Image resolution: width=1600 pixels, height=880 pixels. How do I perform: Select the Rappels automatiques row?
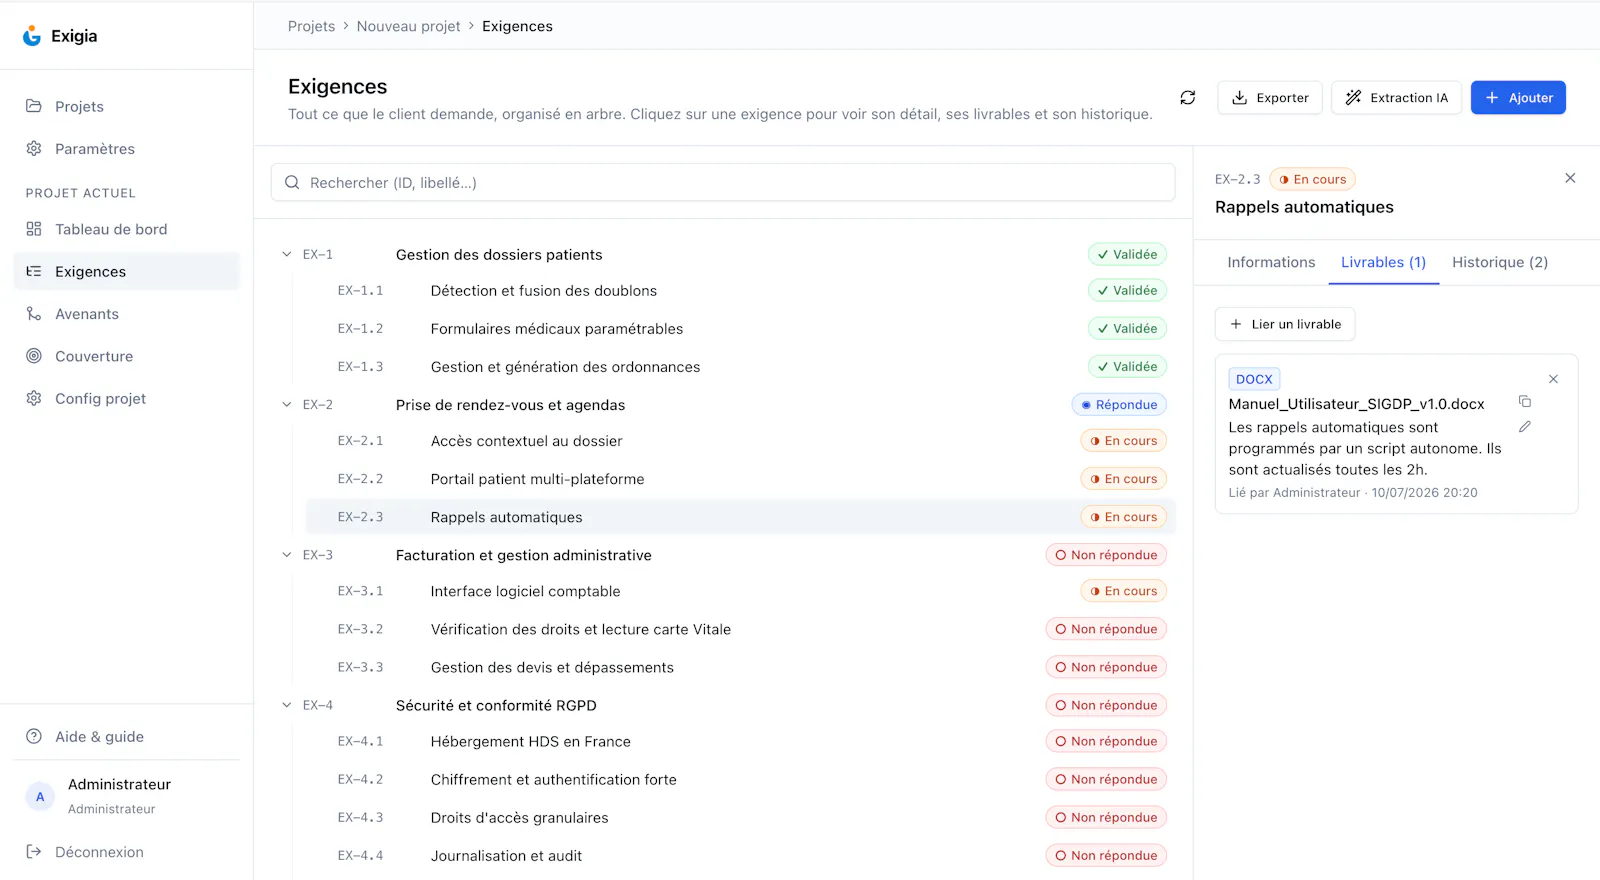pos(740,517)
